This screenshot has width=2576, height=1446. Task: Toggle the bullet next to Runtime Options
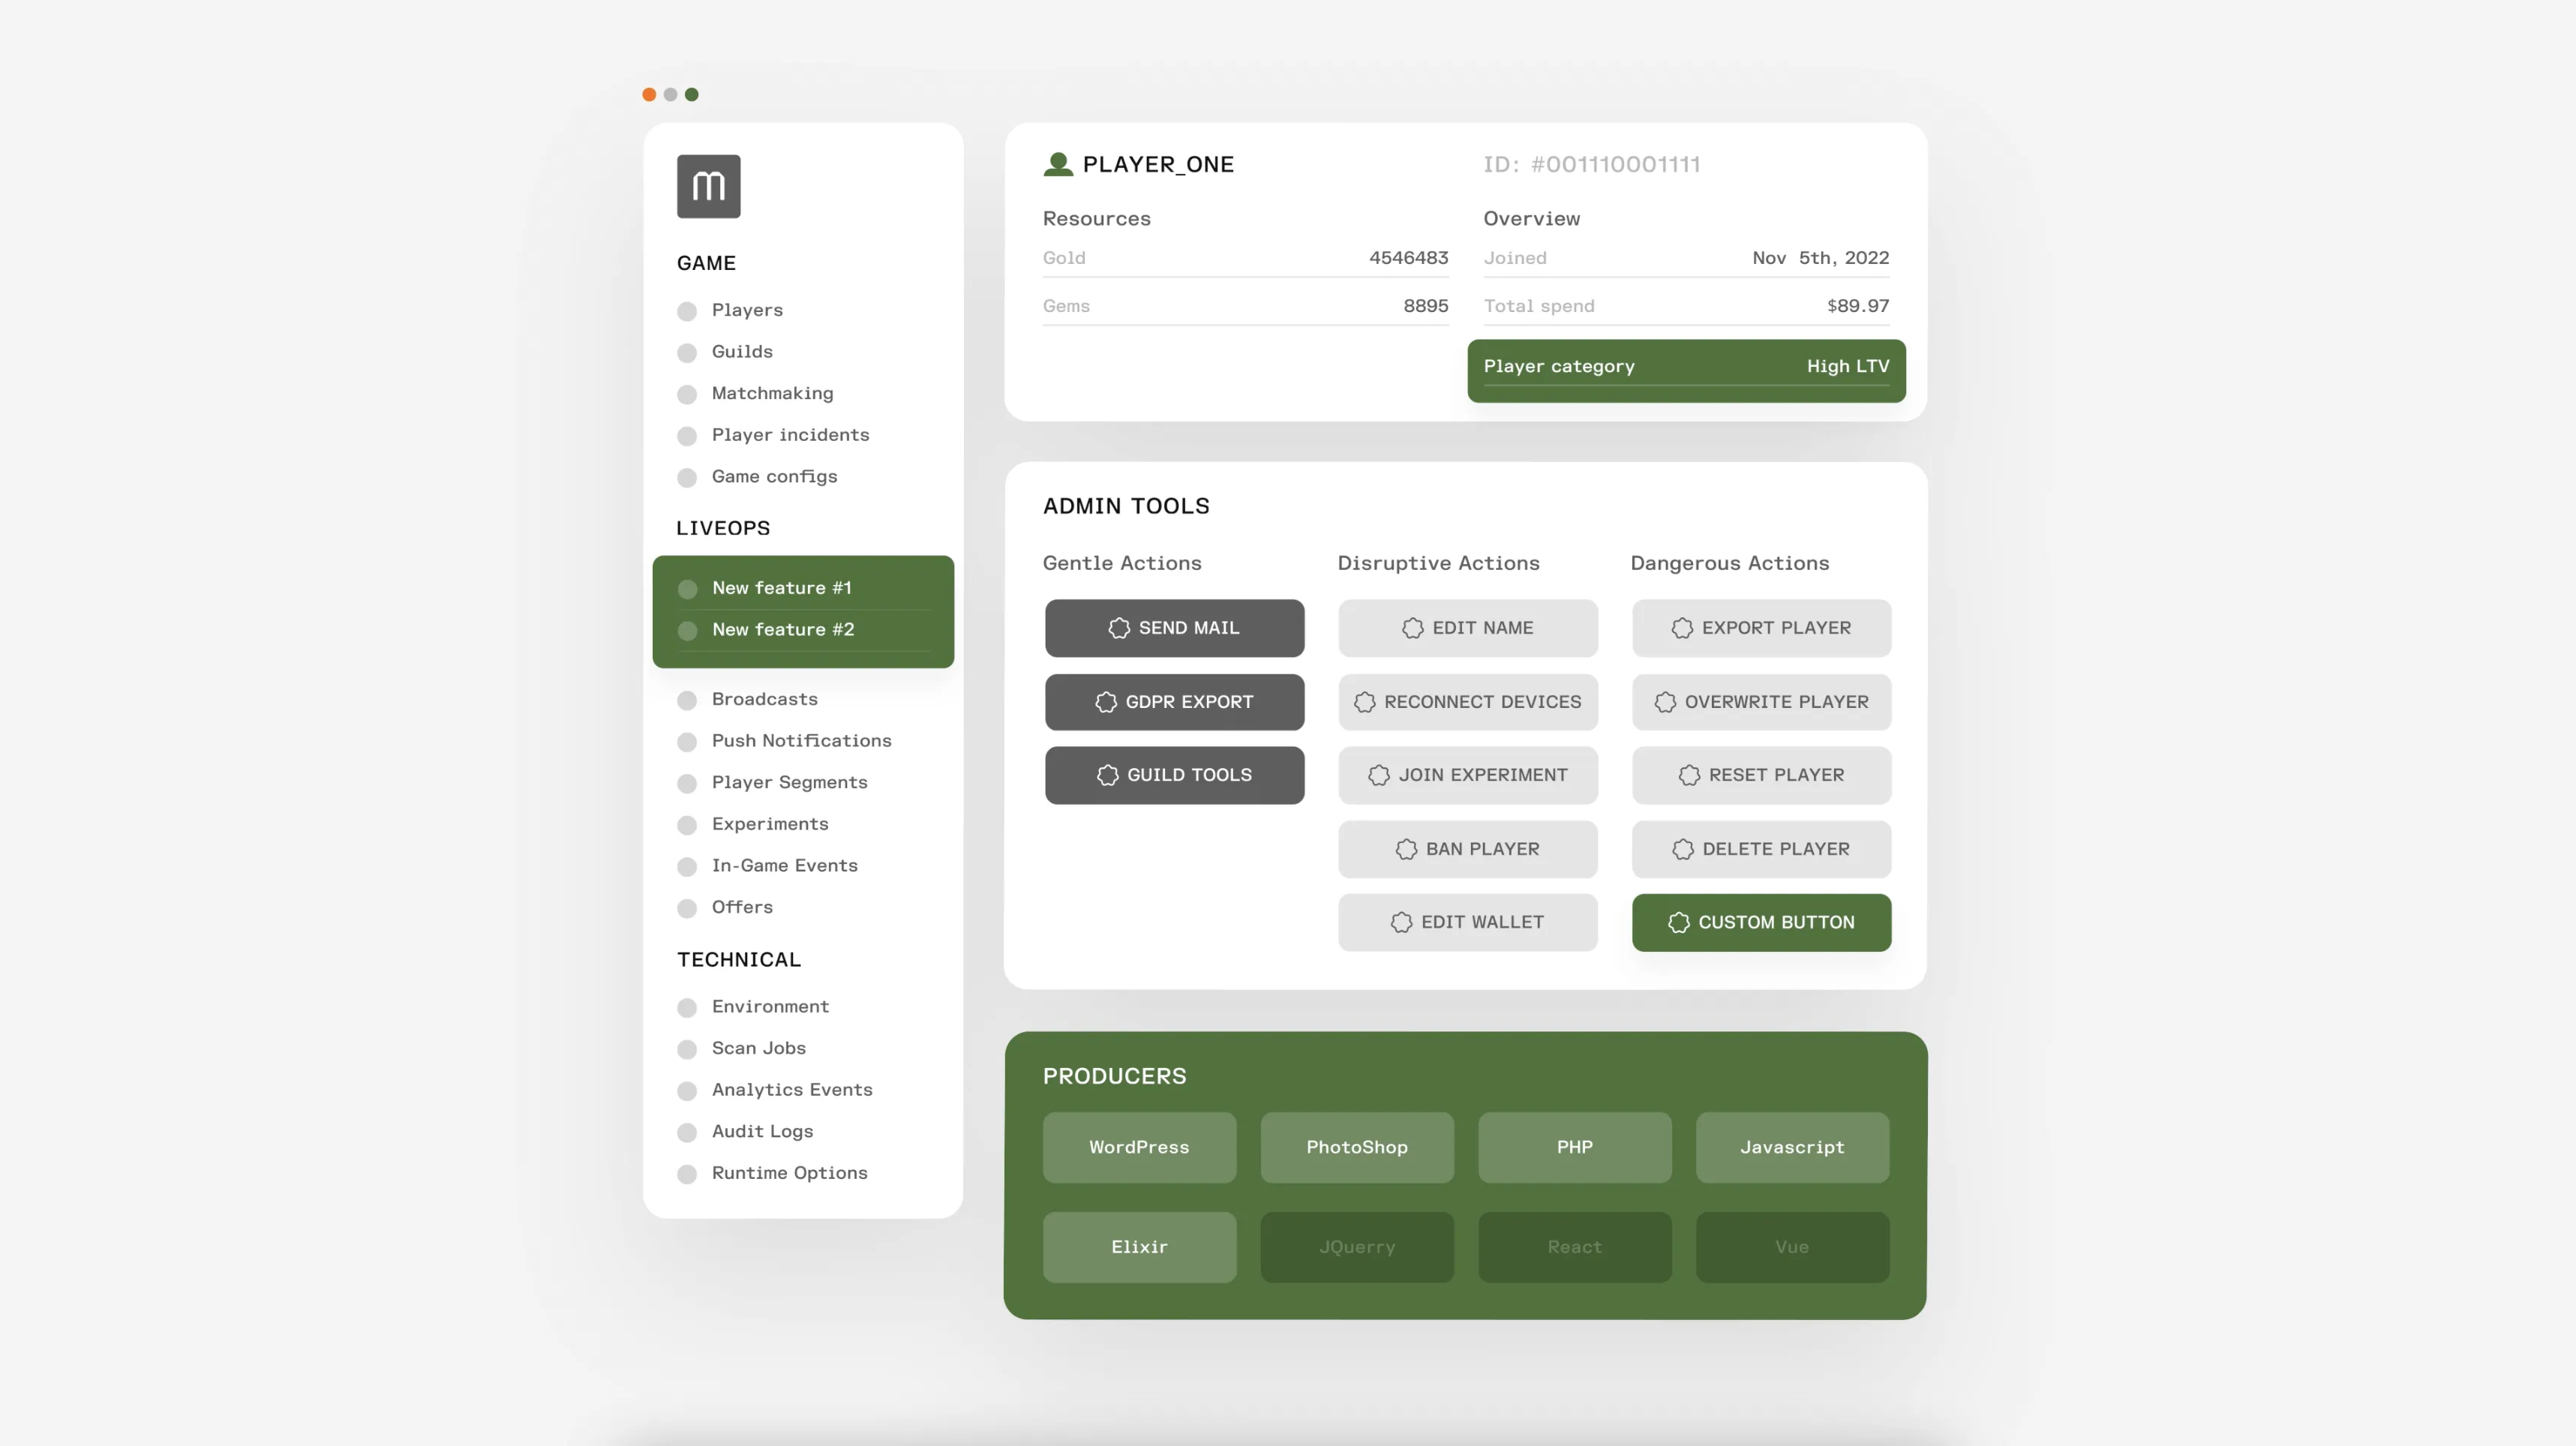pyautogui.click(x=687, y=1174)
